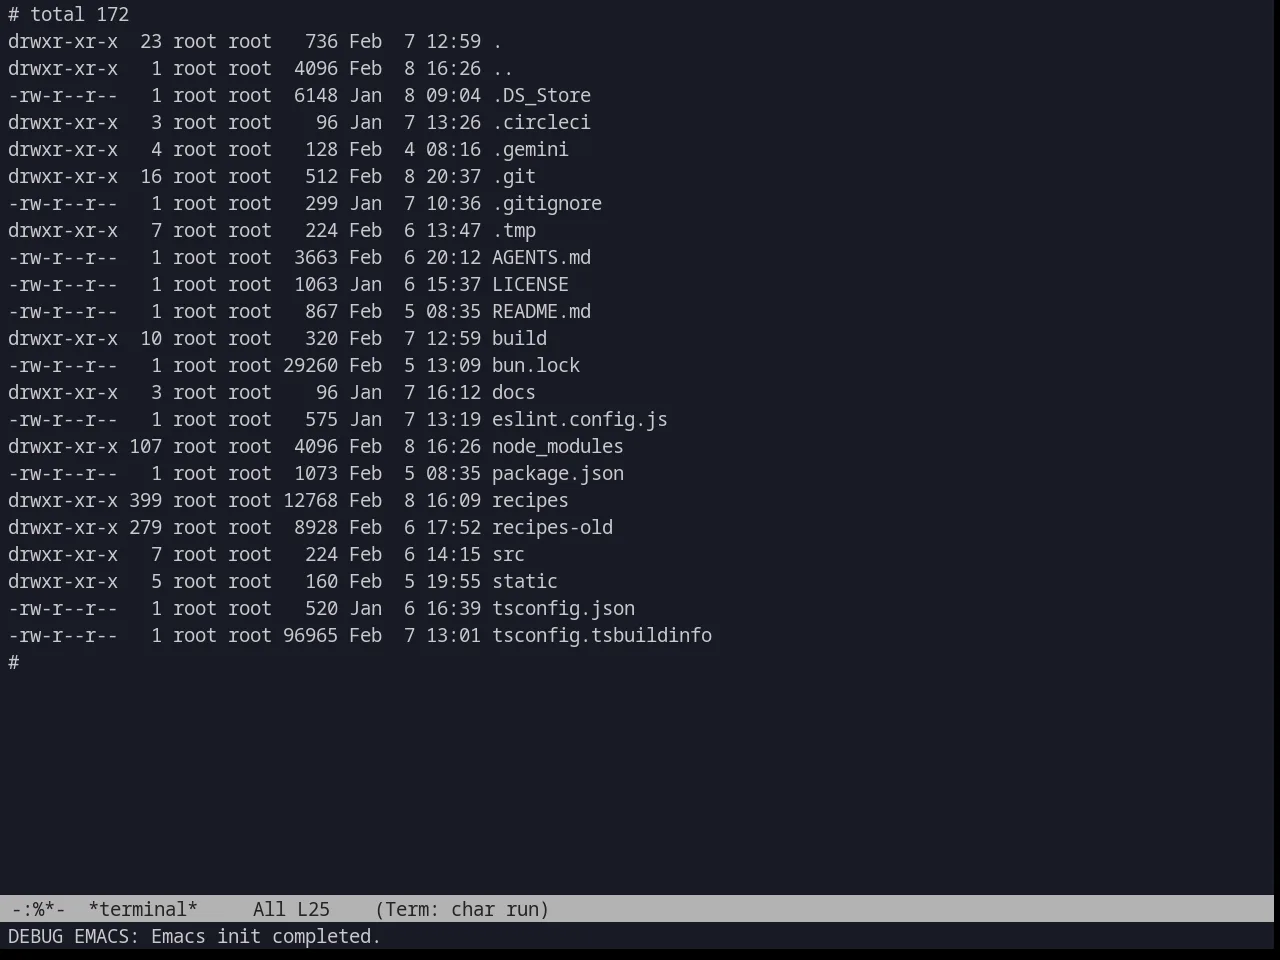This screenshot has height=960, width=1280.
Task: Click the echo area showing Emacs init completed
Action: pos(194,936)
